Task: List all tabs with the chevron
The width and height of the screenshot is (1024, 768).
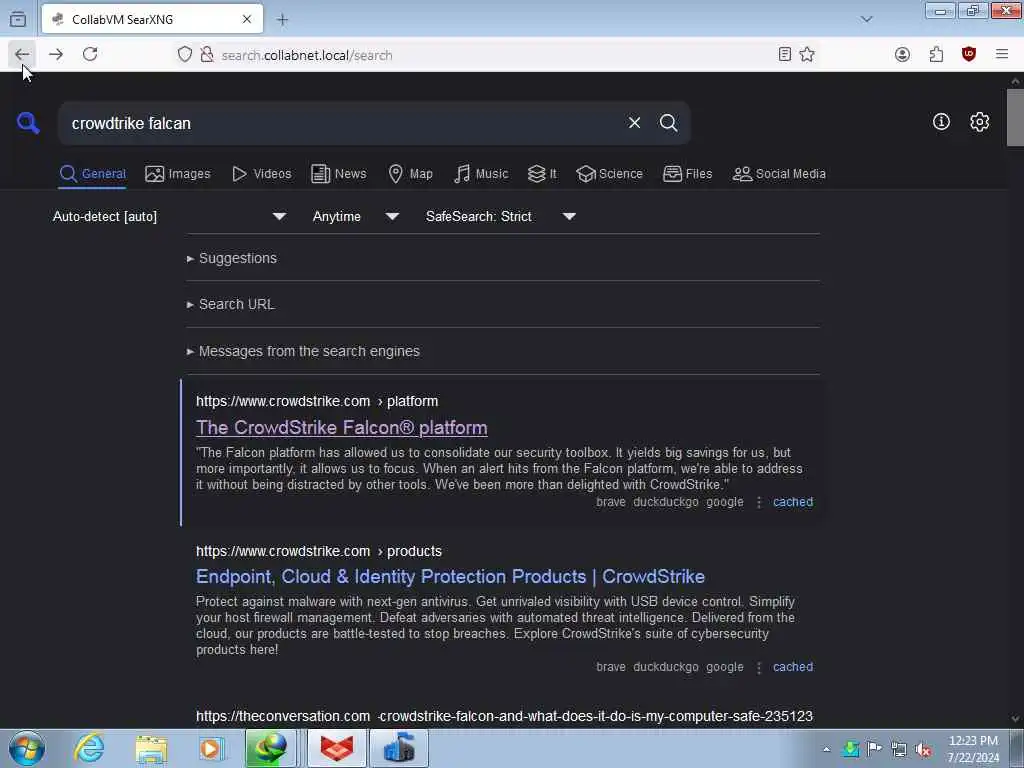Action: click(x=867, y=20)
